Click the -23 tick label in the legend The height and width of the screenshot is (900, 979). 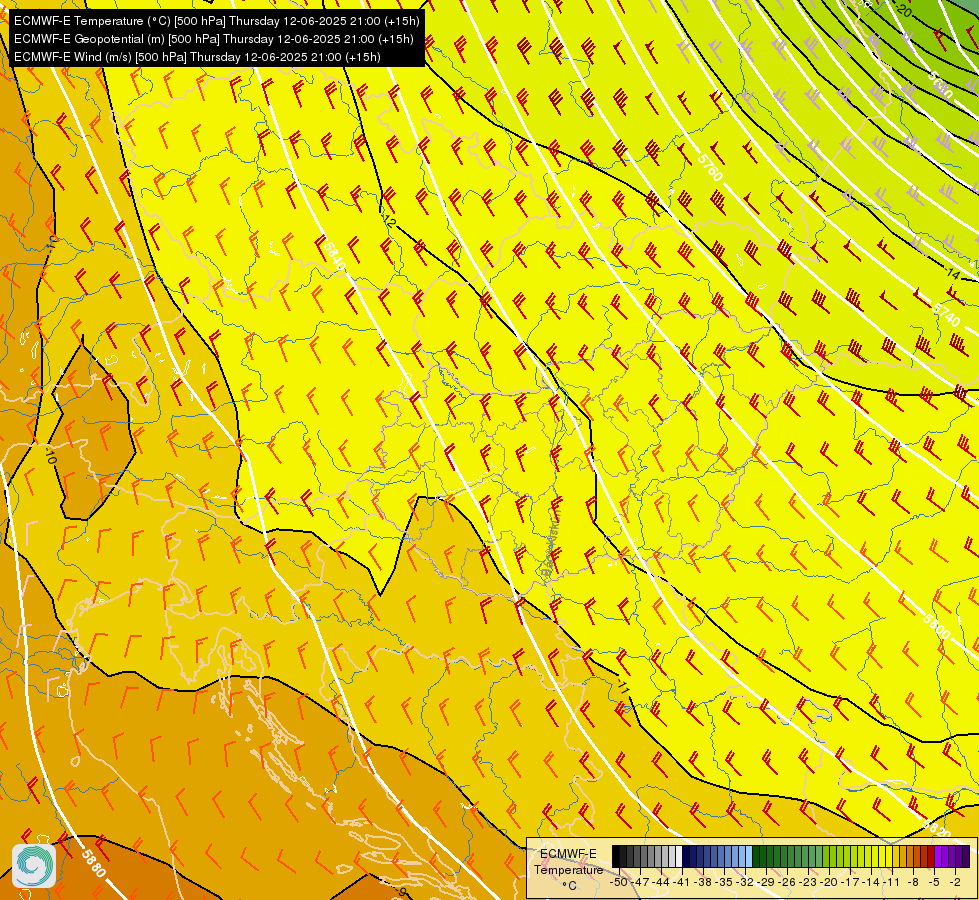point(808,882)
